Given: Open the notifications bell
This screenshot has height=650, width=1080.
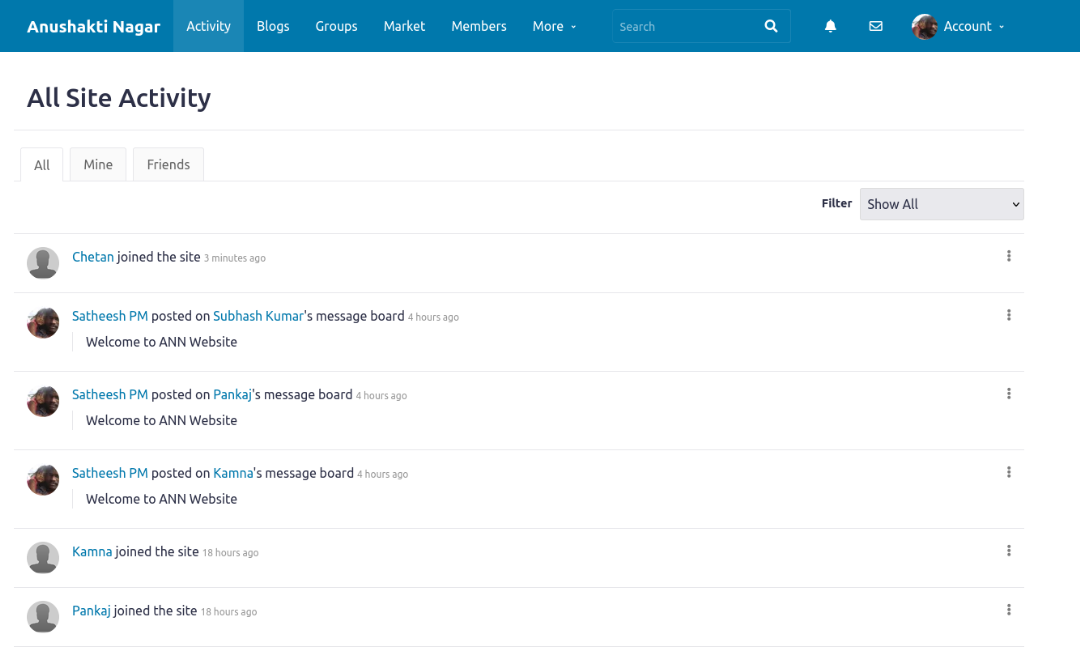Looking at the screenshot, I should 830,26.
